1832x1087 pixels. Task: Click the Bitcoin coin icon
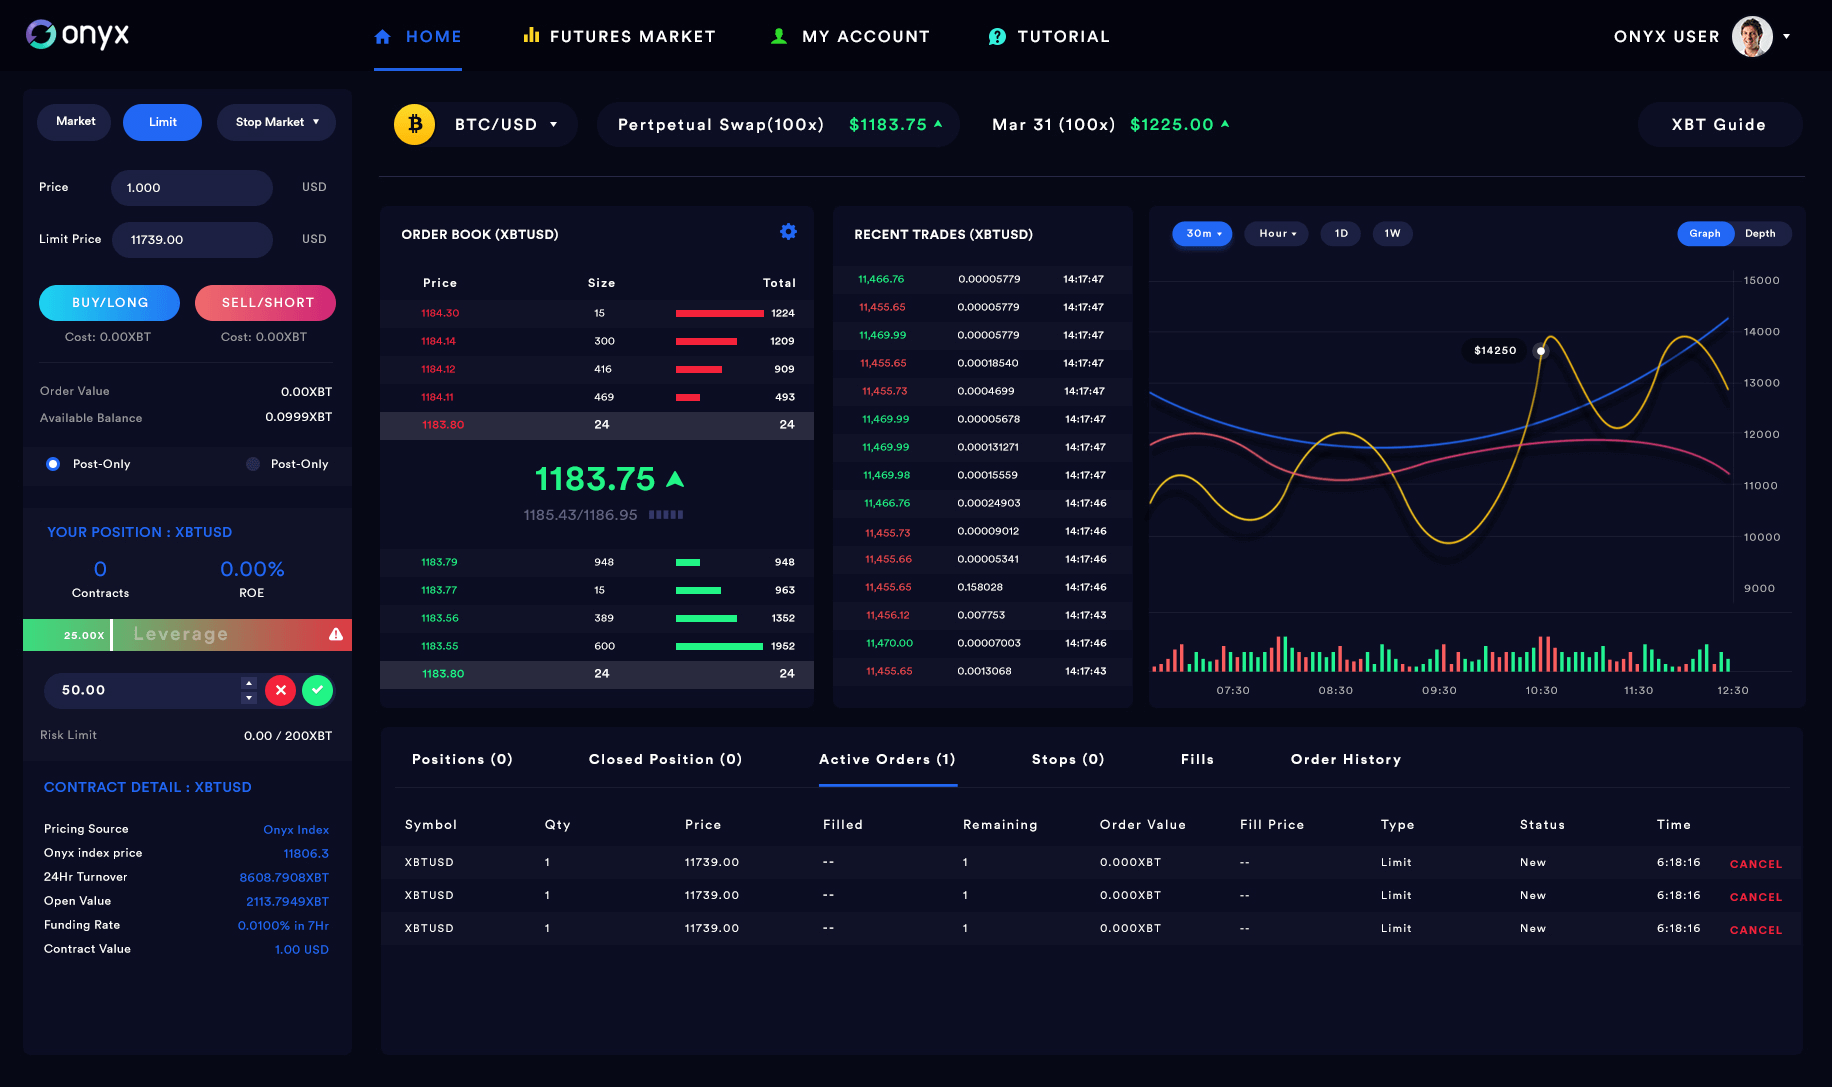click(x=414, y=124)
